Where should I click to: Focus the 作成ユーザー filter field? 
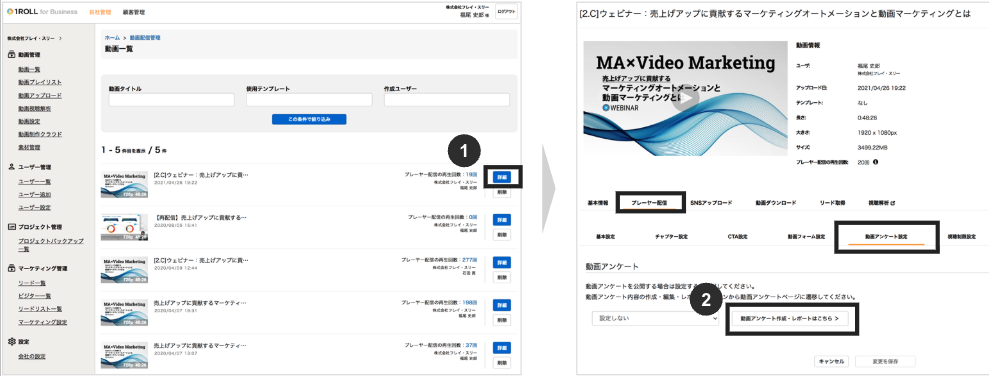tap(447, 100)
